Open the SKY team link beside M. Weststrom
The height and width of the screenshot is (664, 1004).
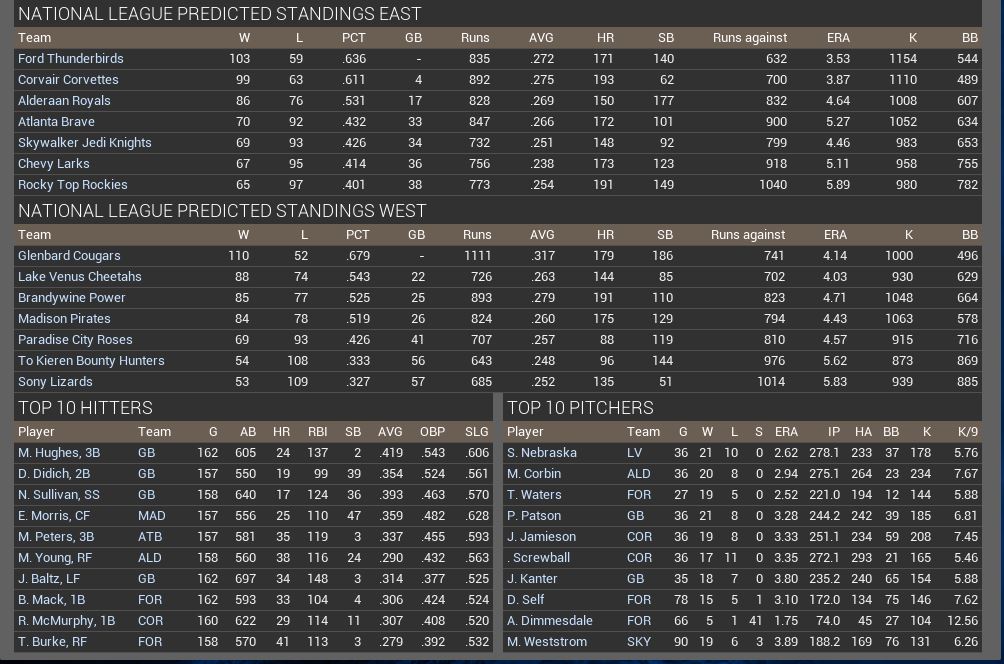tap(638, 641)
